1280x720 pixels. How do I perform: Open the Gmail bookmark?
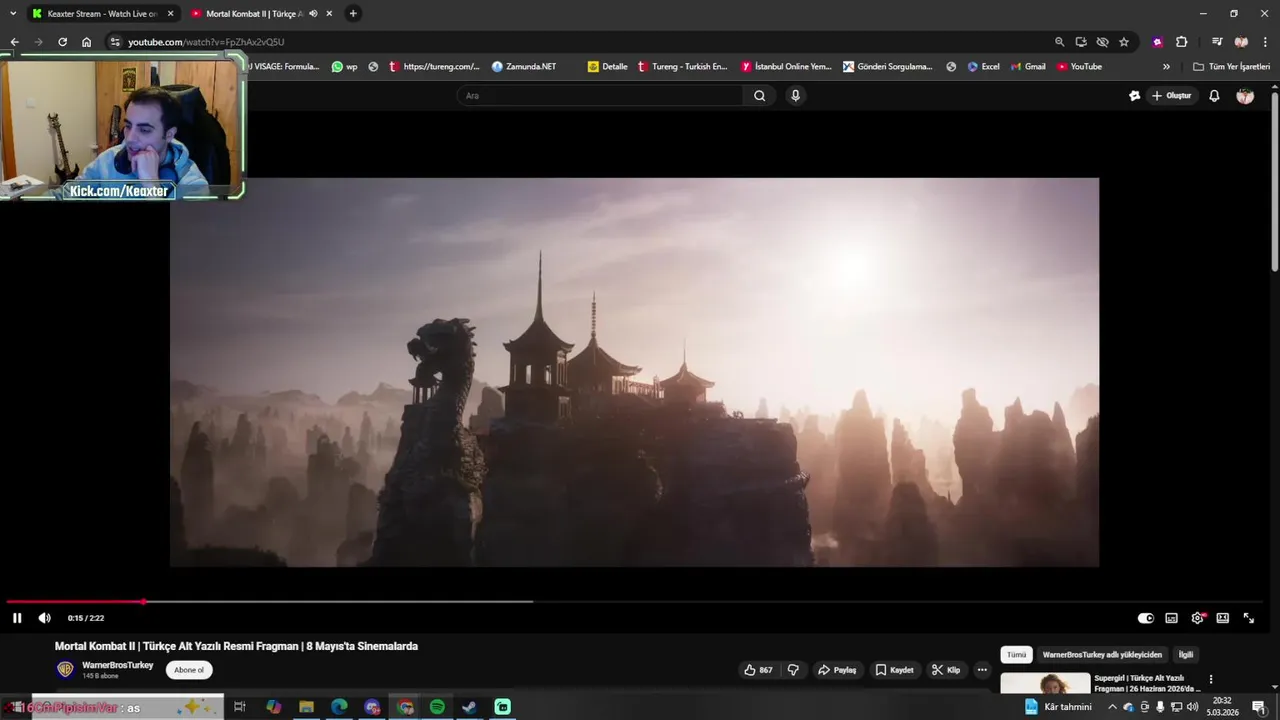point(1027,67)
